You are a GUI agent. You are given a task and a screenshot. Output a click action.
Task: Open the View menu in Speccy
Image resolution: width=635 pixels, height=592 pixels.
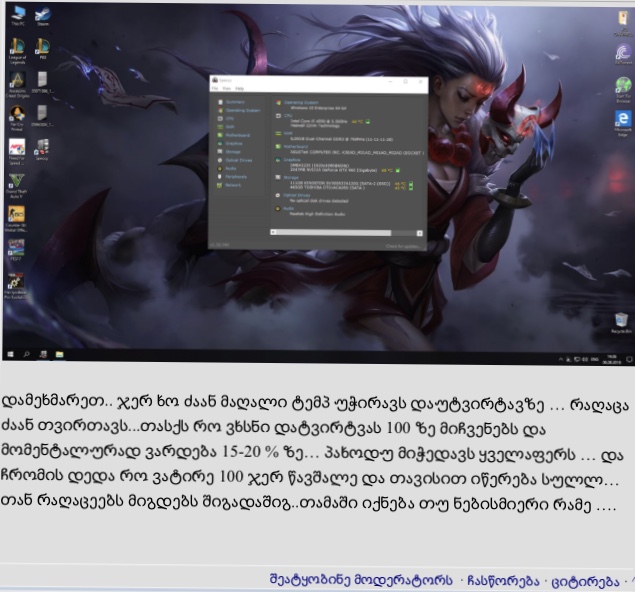pyautogui.click(x=227, y=88)
